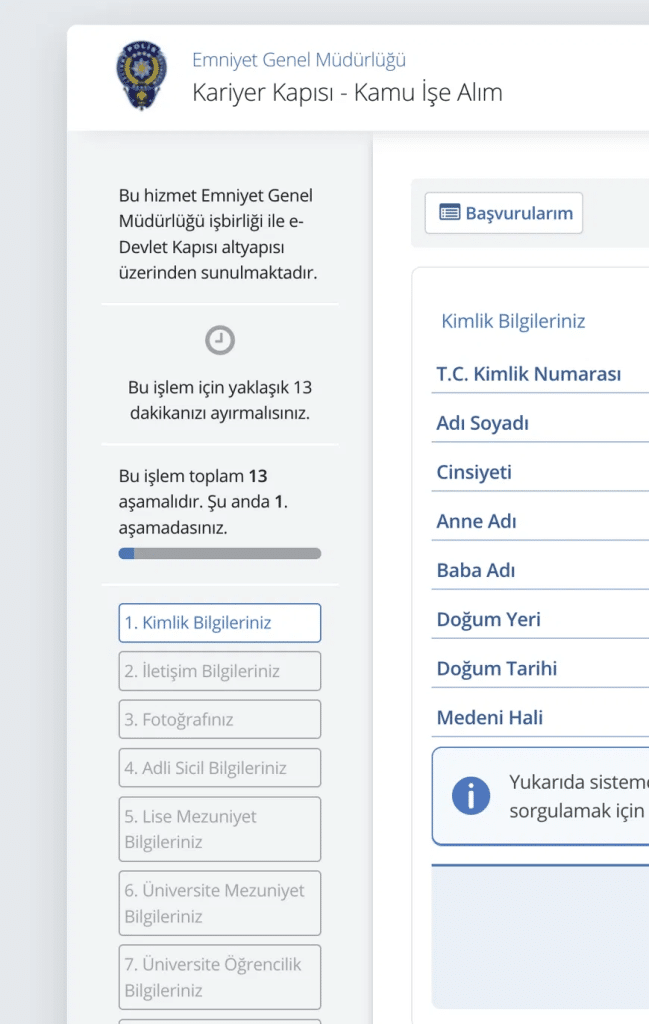Viewport: 649px width, 1024px height.
Task: Select the Adı Soyadı row label
Action: (x=483, y=423)
